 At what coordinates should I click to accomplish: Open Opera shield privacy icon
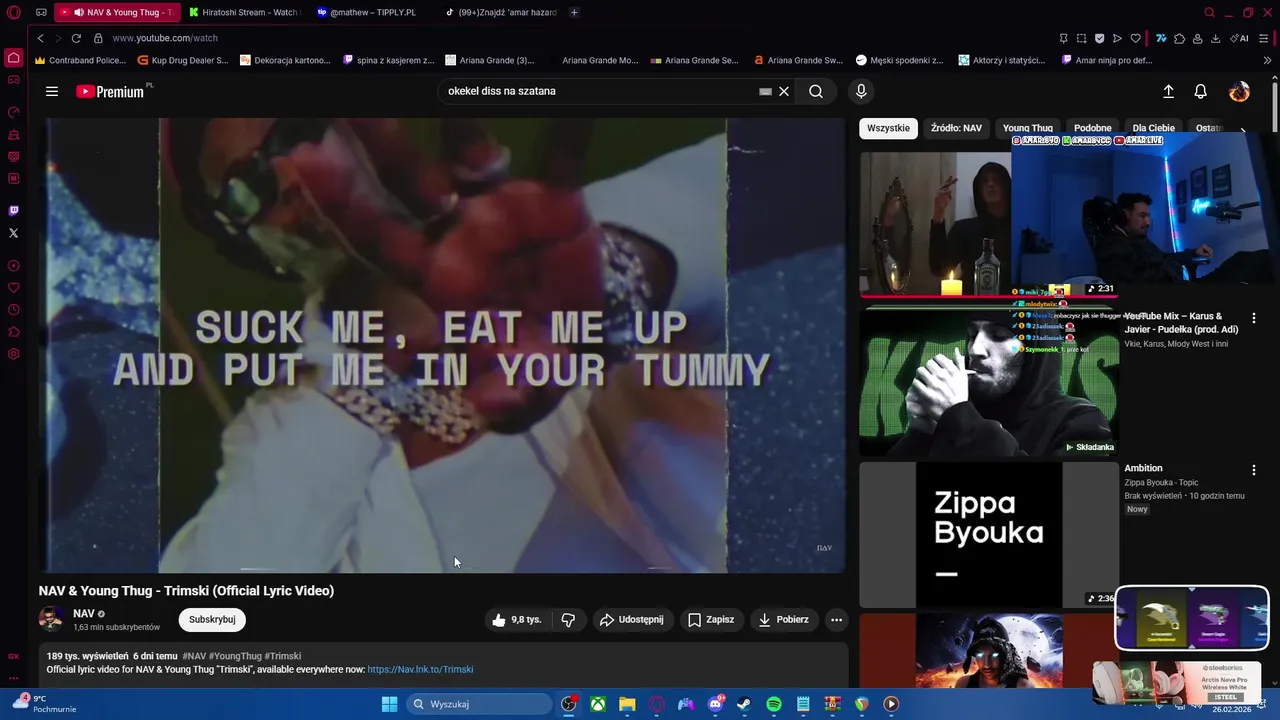pyautogui.click(x=1099, y=38)
